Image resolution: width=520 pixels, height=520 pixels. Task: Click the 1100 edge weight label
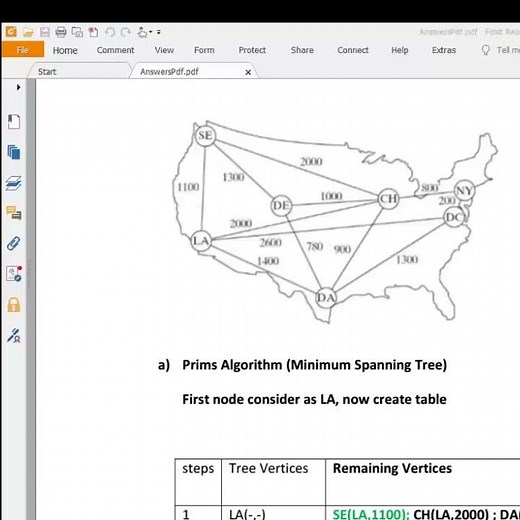pos(188,187)
